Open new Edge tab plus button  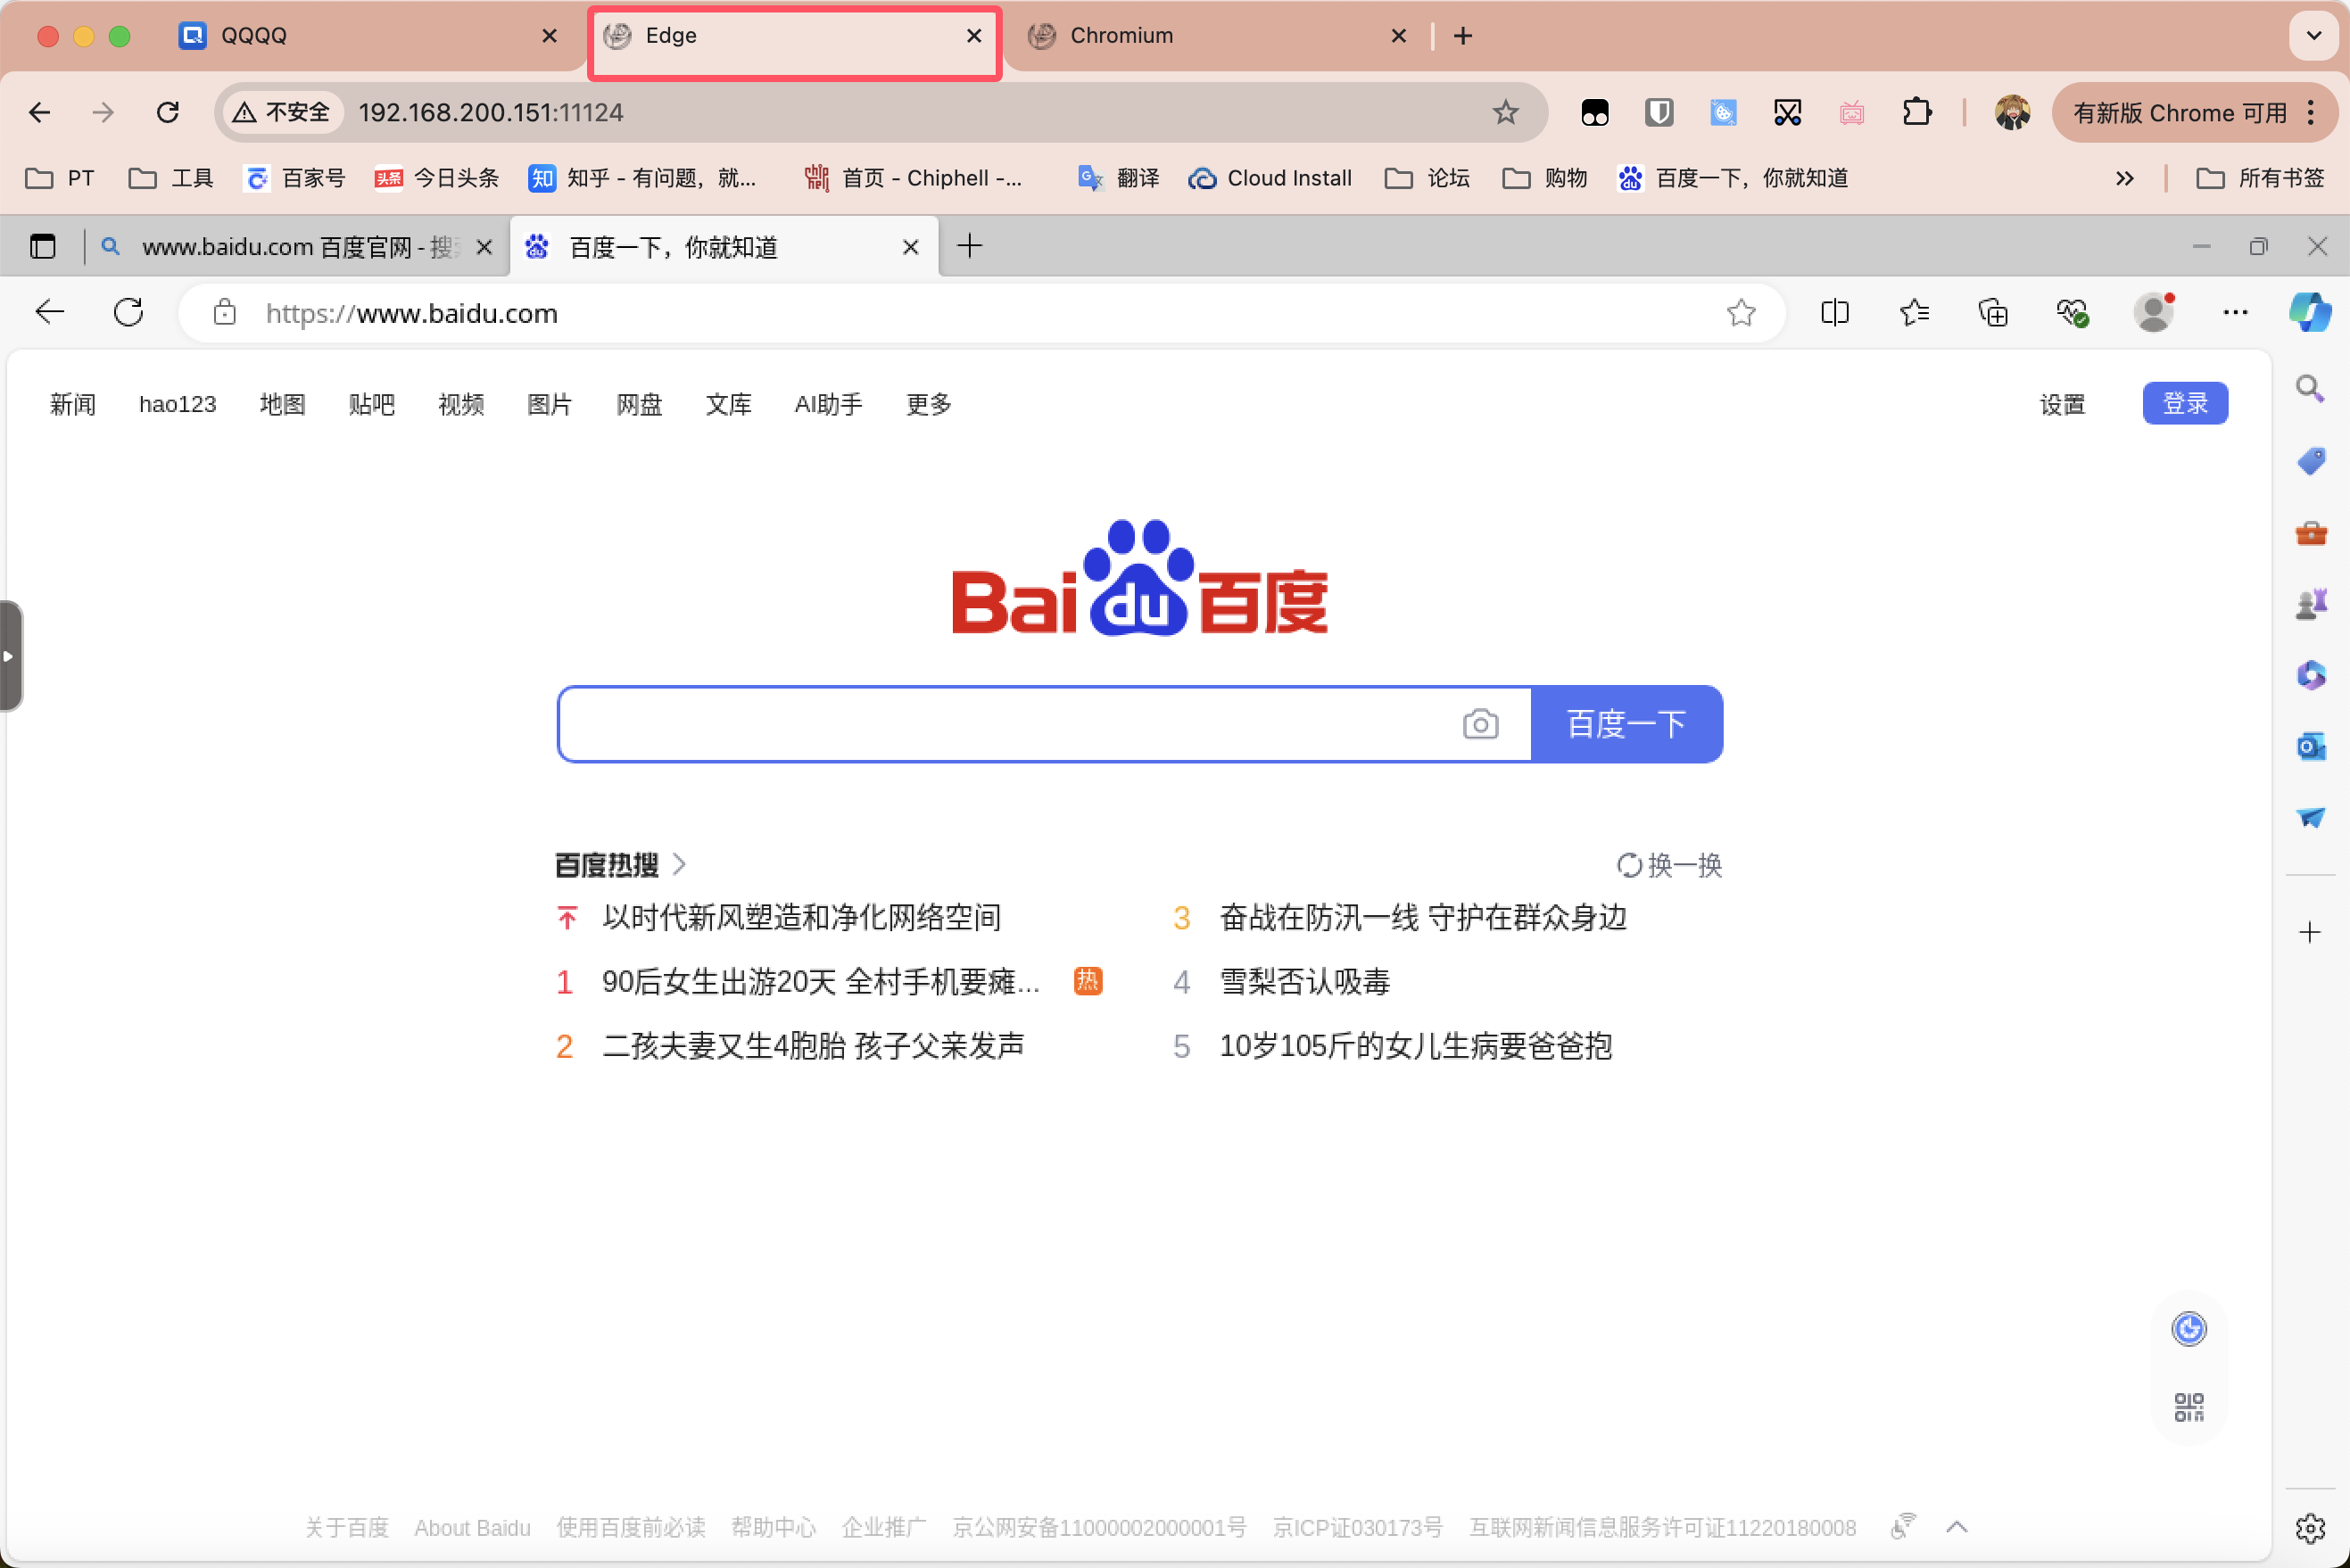969,246
